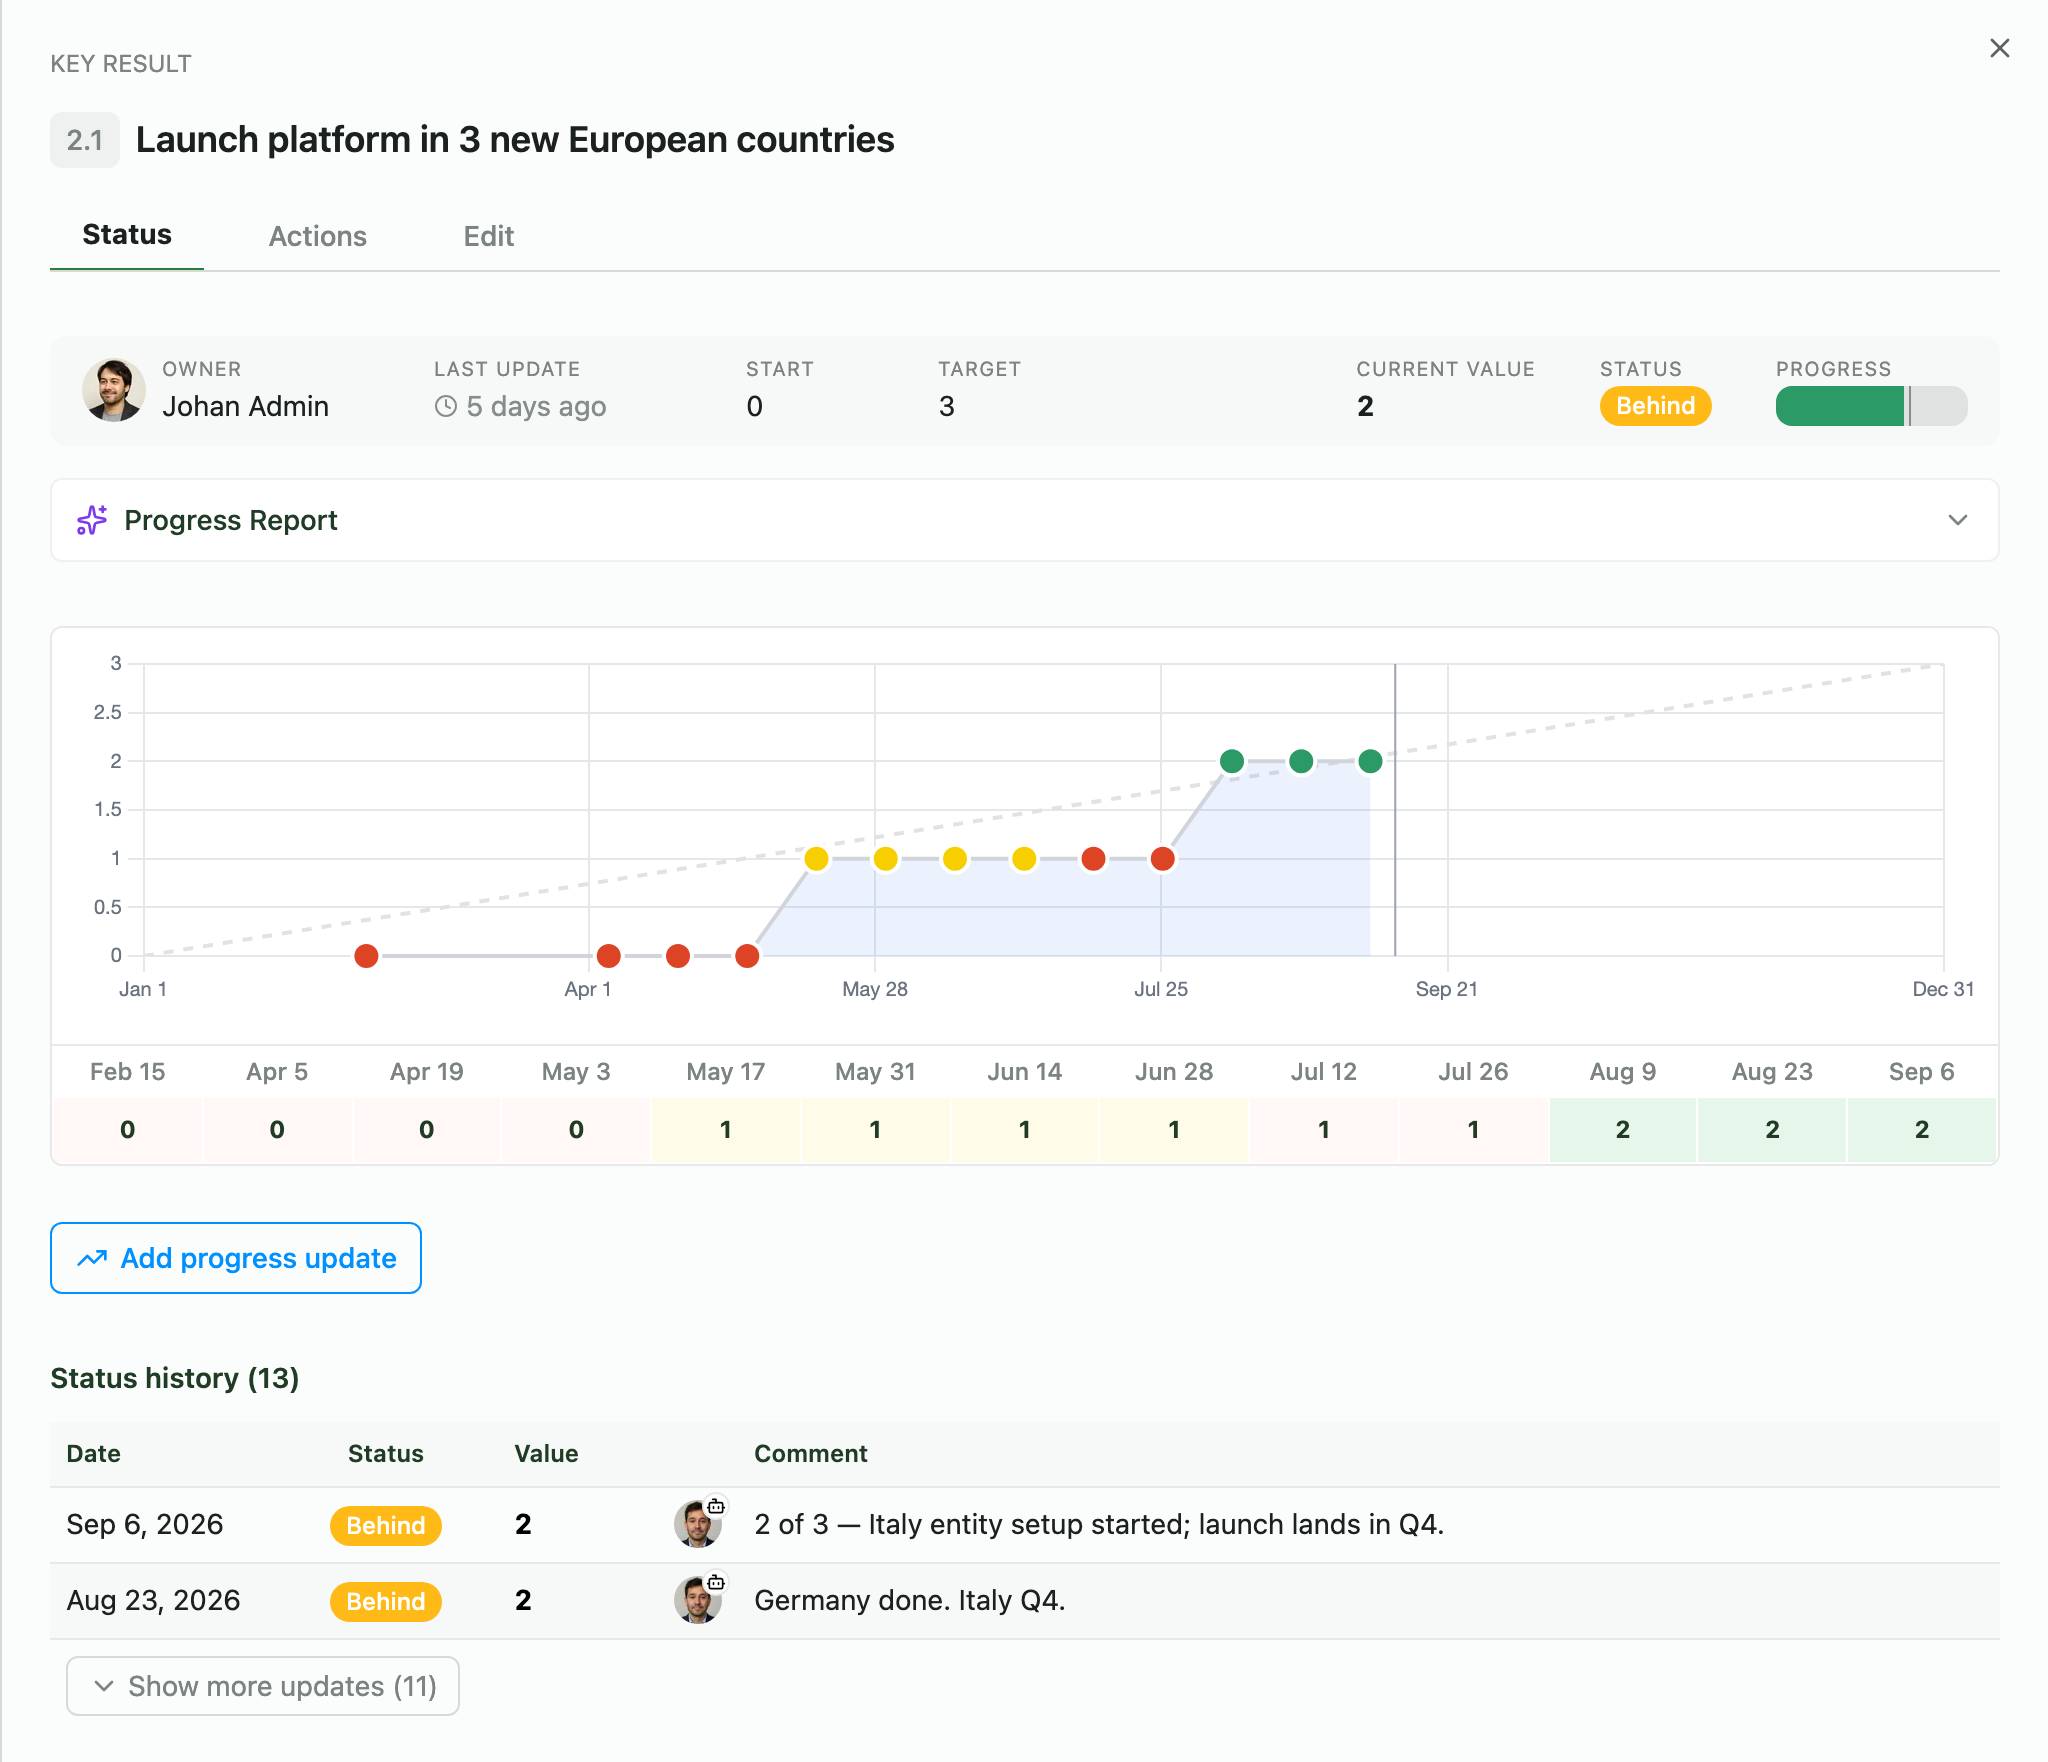Click the last green chart data point
2048x1762 pixels.
tap(1370, 762)
